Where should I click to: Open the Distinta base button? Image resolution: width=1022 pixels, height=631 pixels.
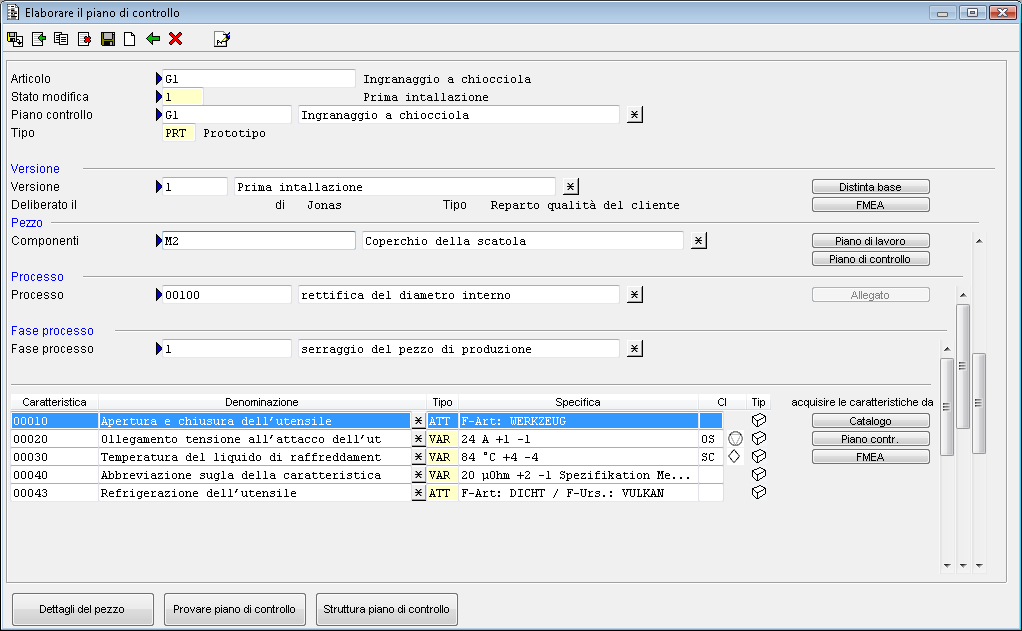coord(870,187)
